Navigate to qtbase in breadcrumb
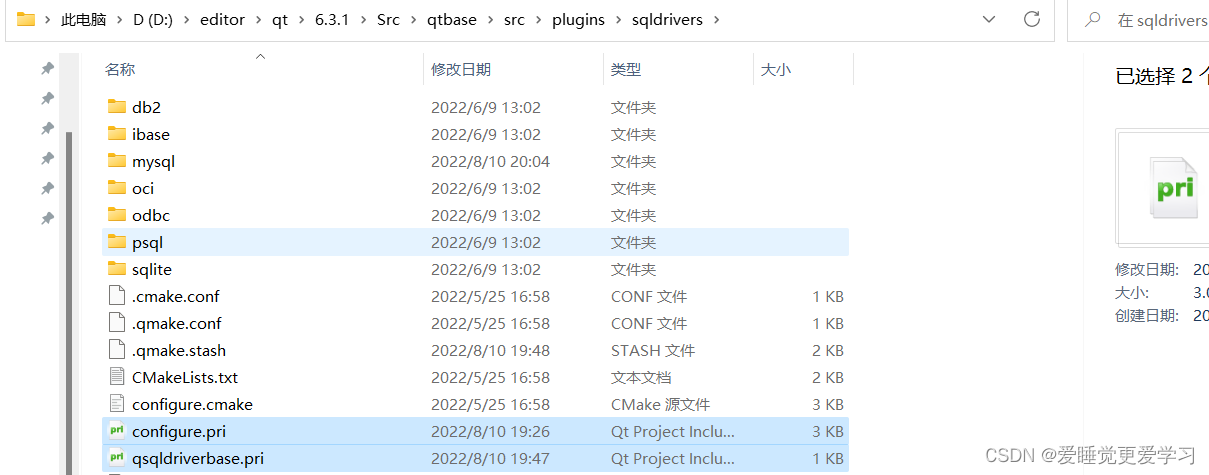1209x475 pixels. [x=450, y=19]
